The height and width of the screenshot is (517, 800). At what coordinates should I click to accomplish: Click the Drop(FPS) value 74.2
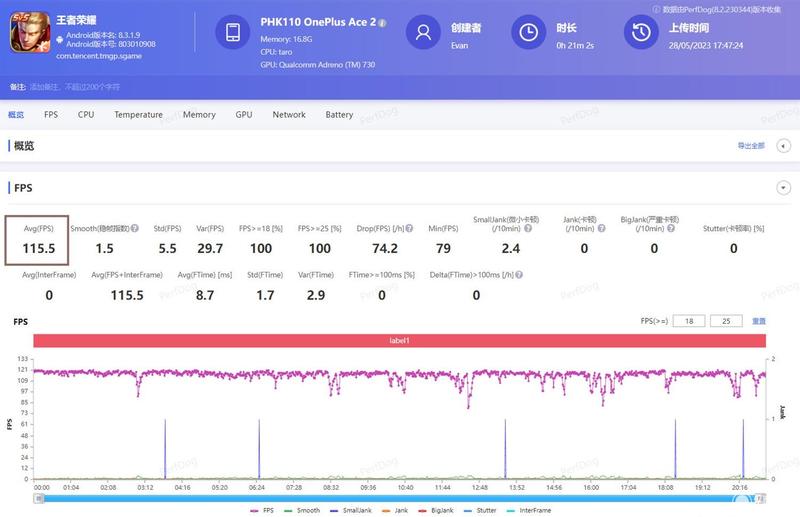click(385, 249)
